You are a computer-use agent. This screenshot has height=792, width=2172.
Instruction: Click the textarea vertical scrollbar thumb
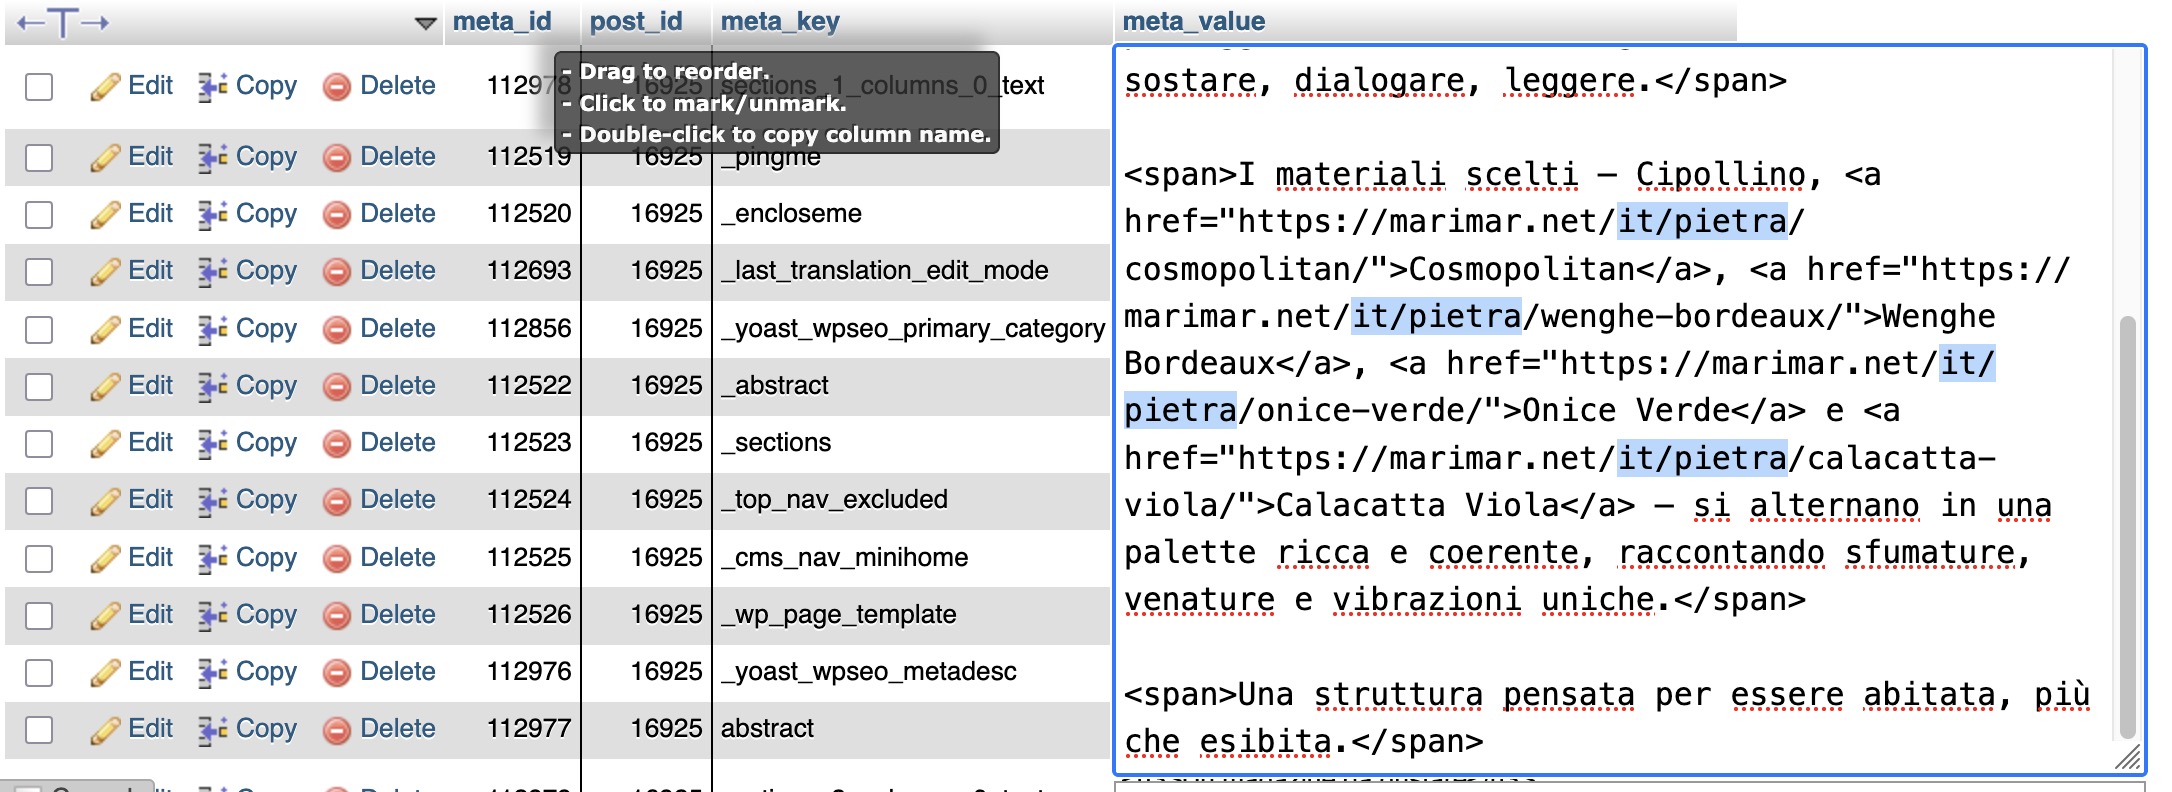click(2127, 528)
